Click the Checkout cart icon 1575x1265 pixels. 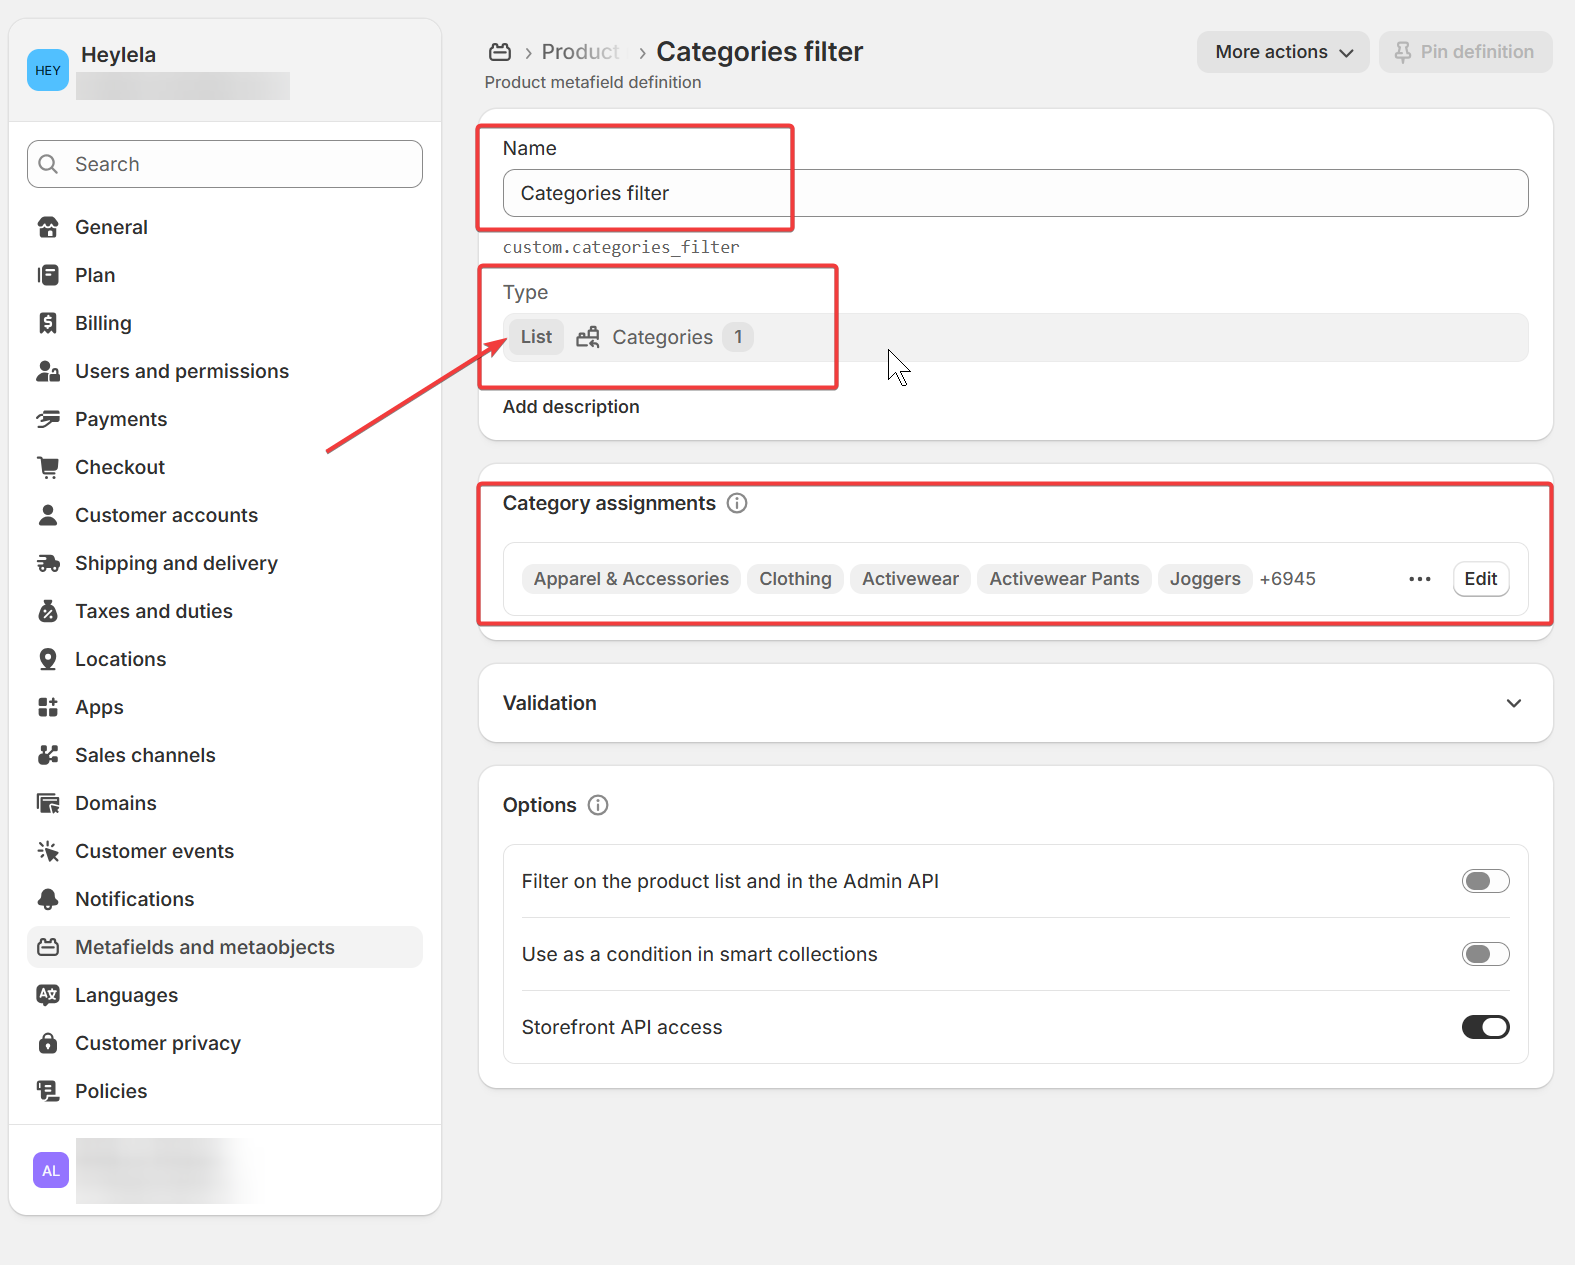coord(48,467)
